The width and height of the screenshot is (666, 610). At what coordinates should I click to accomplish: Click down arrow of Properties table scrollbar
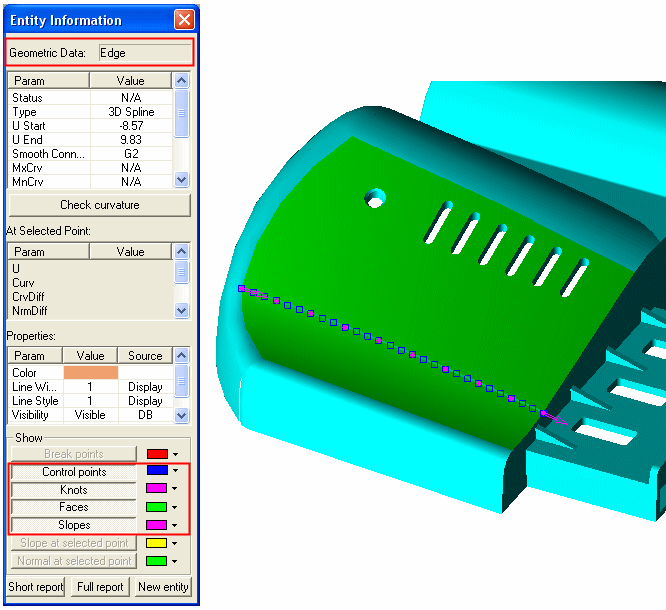coord(181,415)
